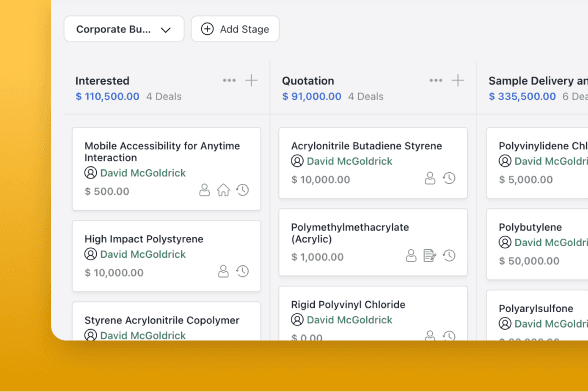Open the Interested stage three-dots menu

tap(229, 80)
